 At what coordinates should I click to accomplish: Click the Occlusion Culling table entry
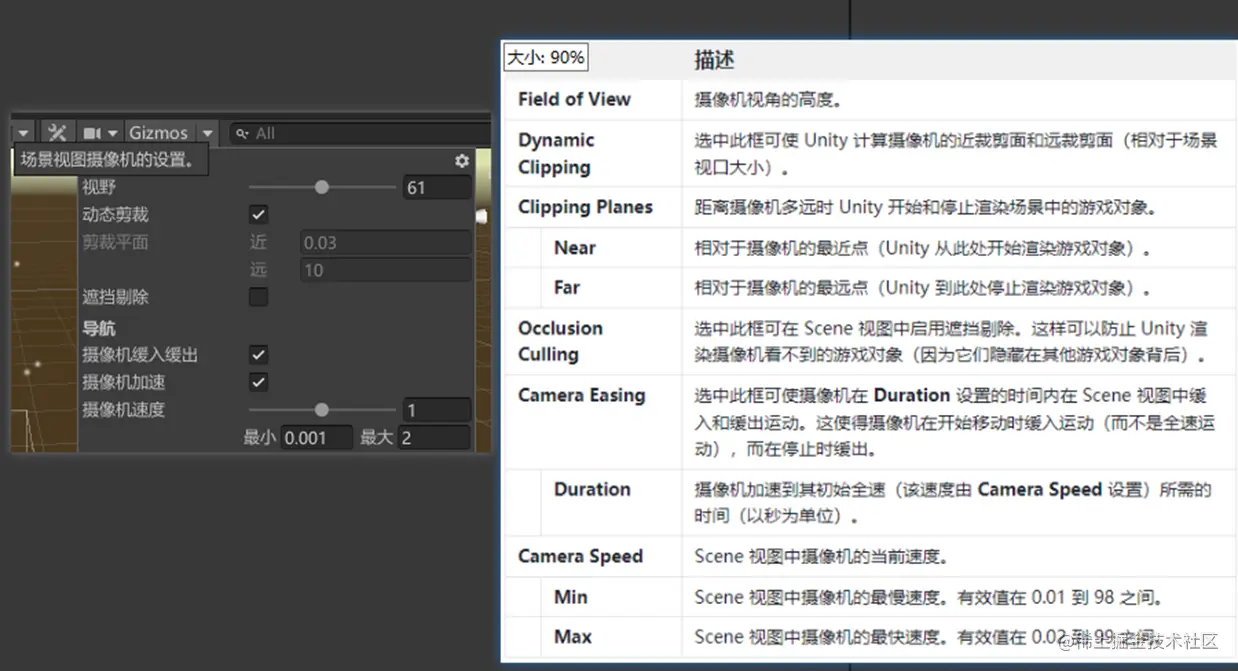pos(560,341)
